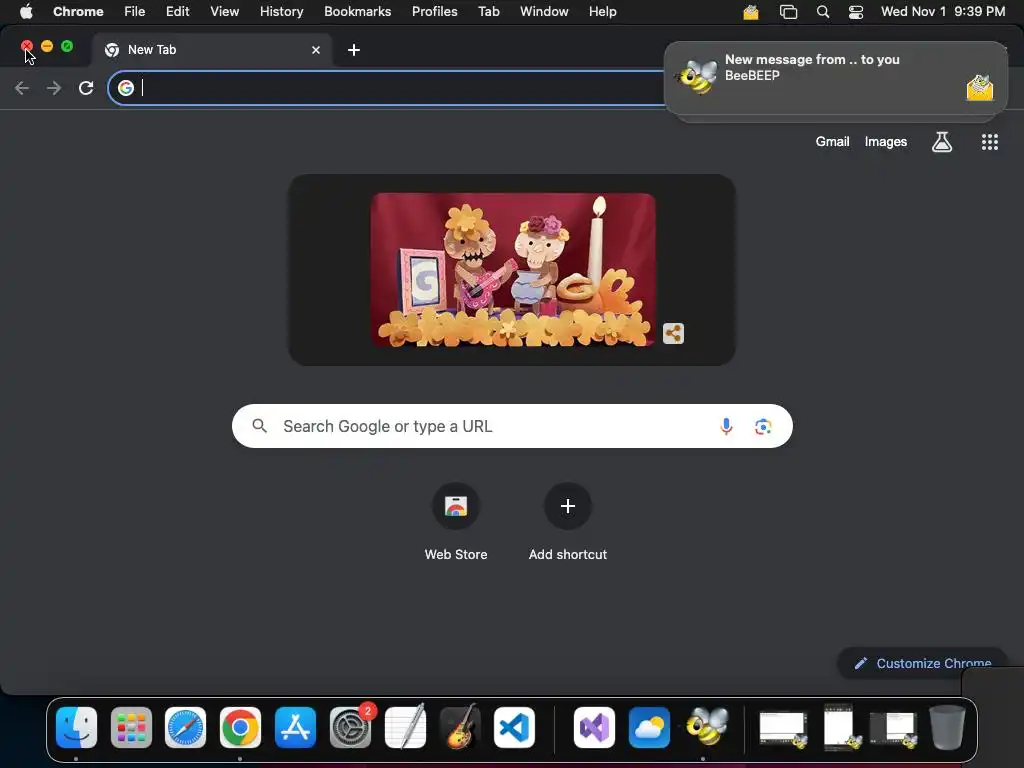Open the Profiles menu

coord(434,11)
